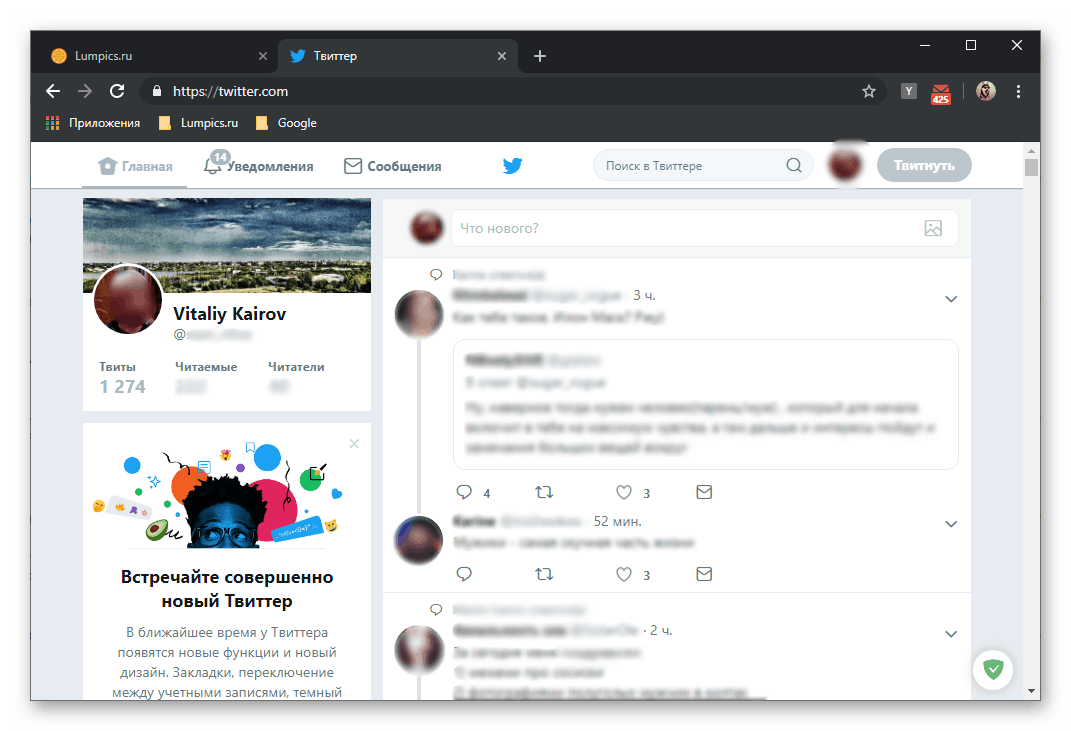The image size is (1071, 731).
Task: Open a new browser tab
Action: tap(540, 56)
